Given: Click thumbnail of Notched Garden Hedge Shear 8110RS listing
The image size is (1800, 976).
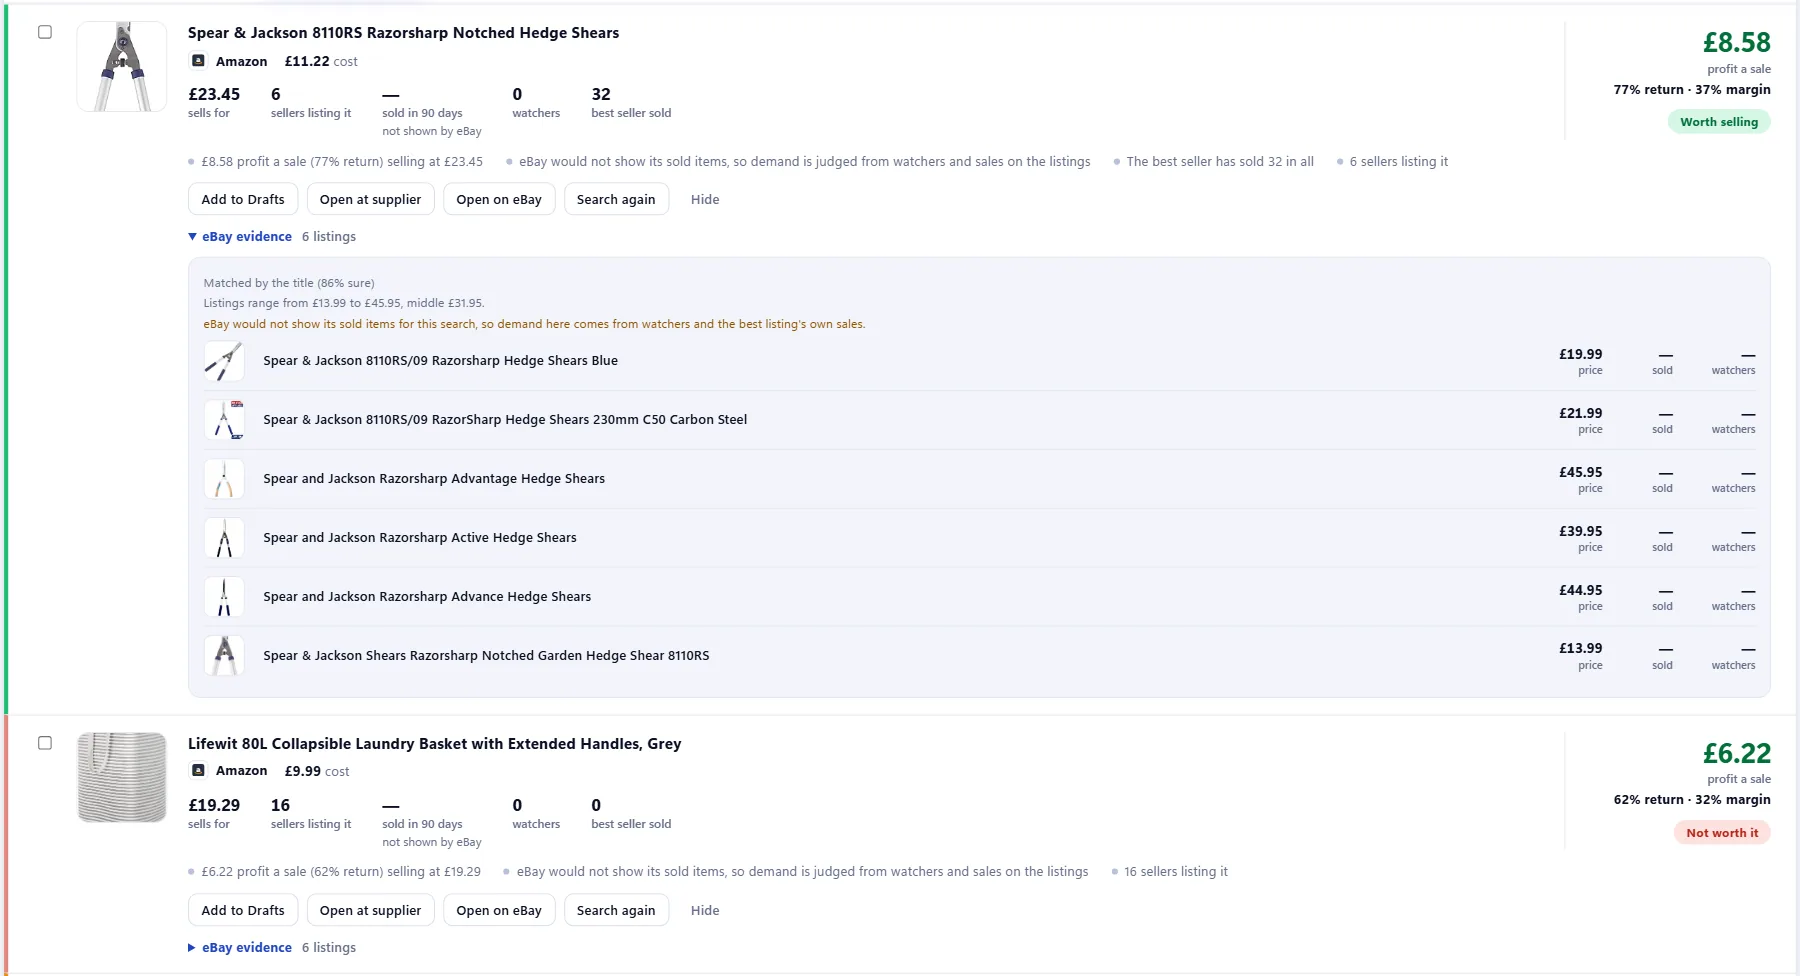Looking at the screenshot, I should coord(224,656).
